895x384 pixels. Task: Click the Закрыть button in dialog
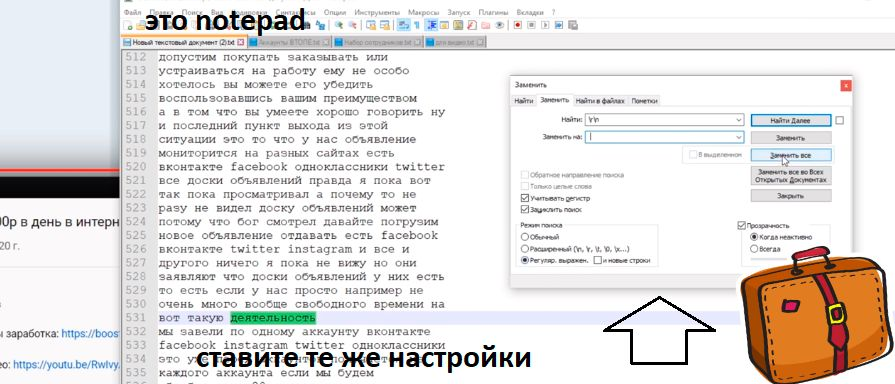[791, 196]
